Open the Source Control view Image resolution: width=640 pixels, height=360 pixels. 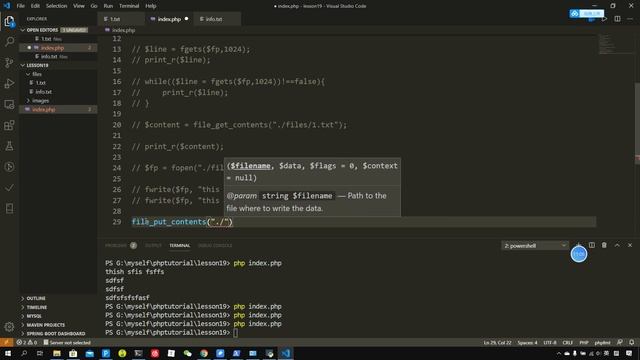(9, 62)
